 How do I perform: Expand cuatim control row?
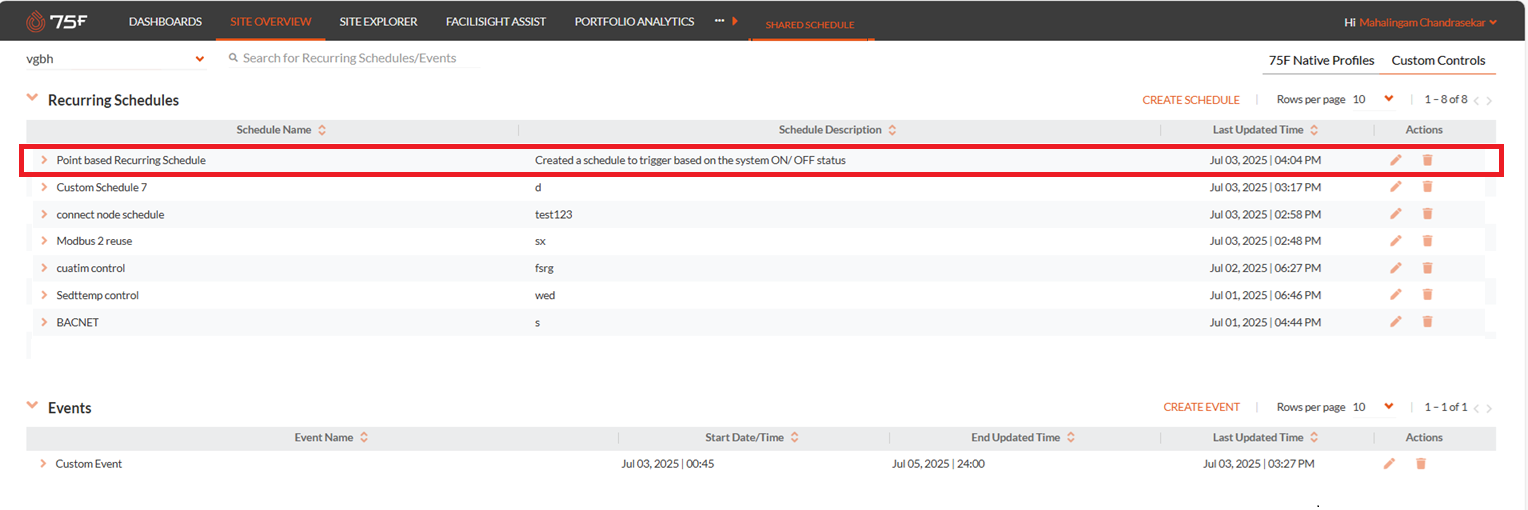coord(45,268)
